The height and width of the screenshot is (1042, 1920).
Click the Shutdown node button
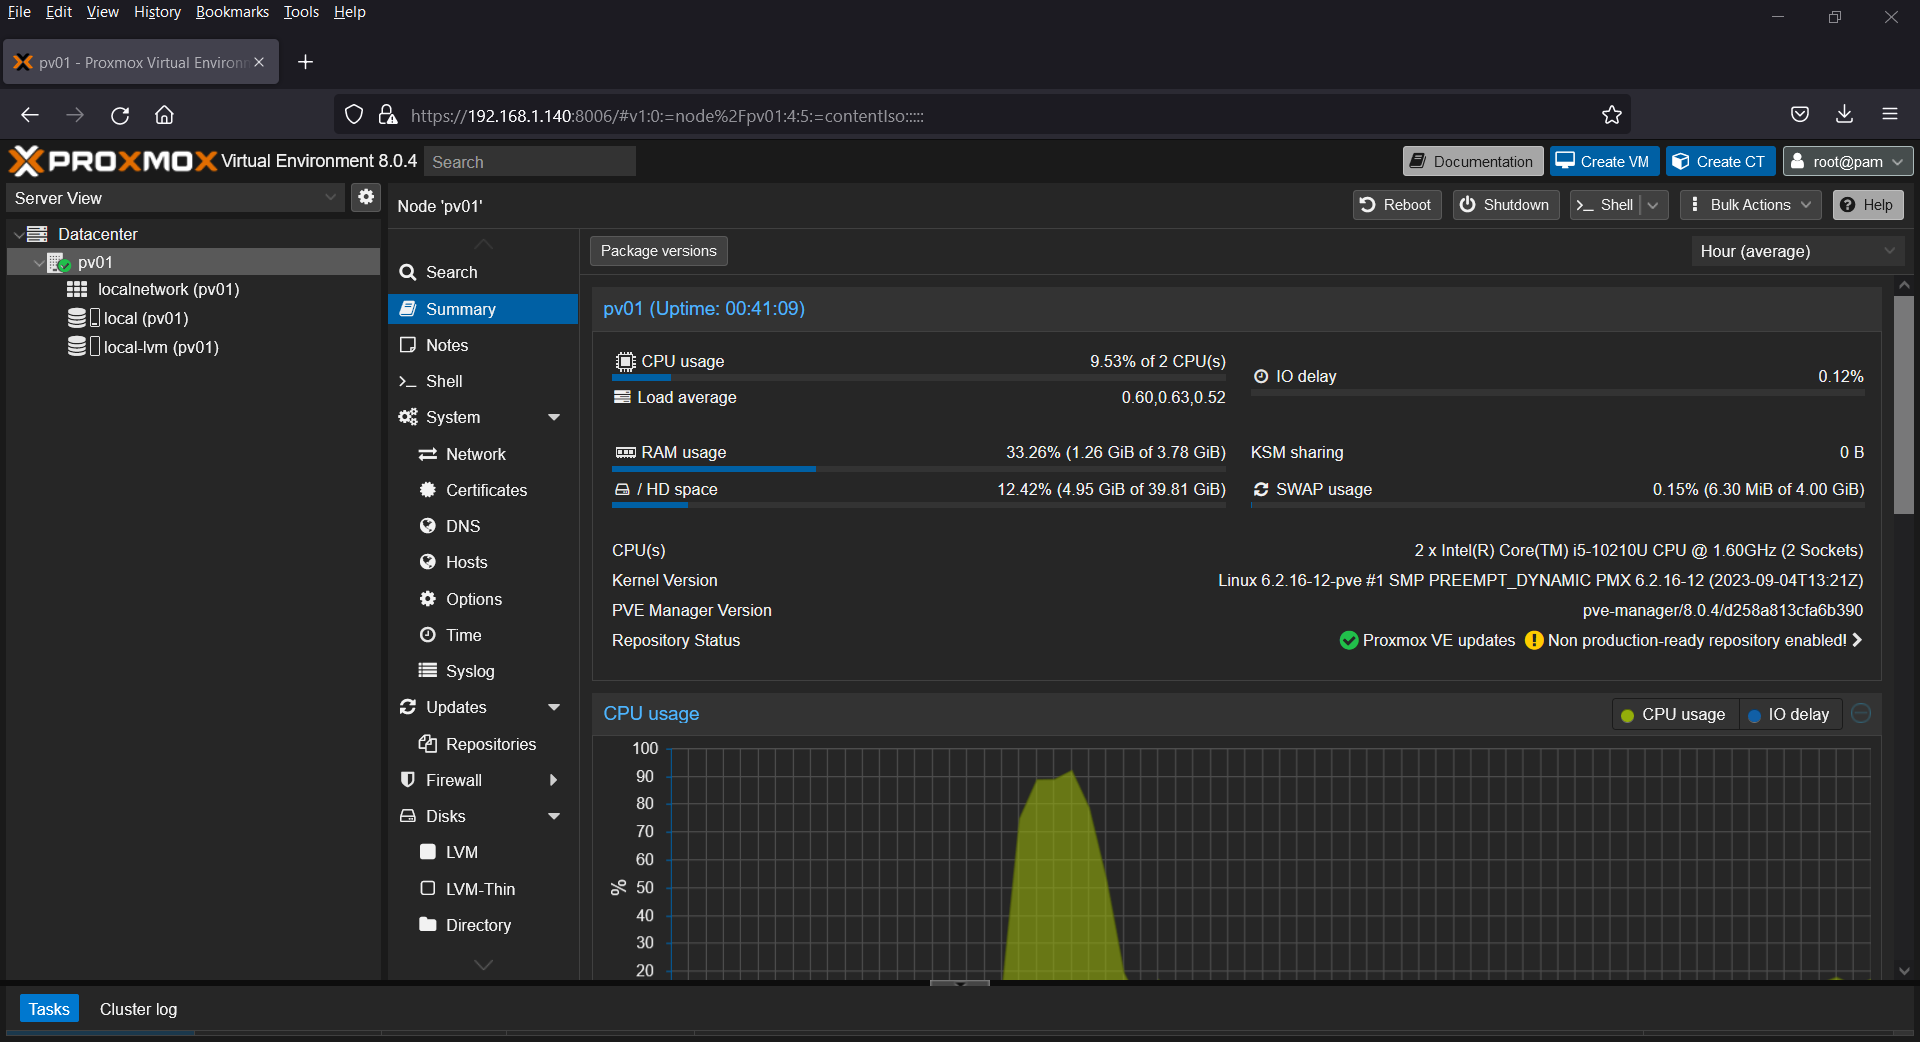1505,205
